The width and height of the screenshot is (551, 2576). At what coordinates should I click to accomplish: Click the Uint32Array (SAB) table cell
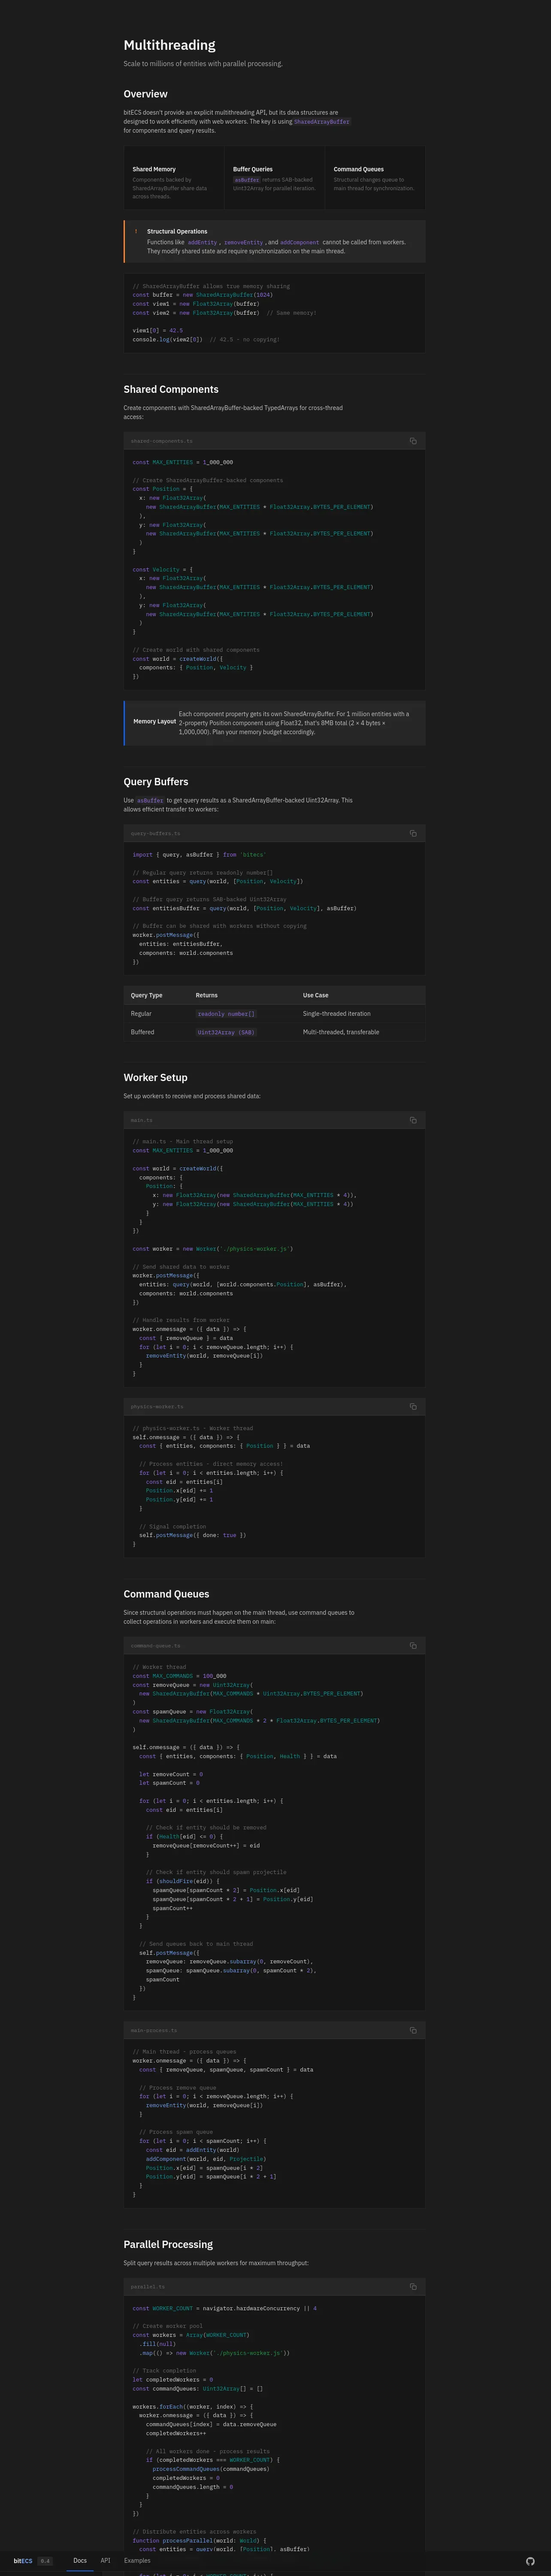[226, 1032]
